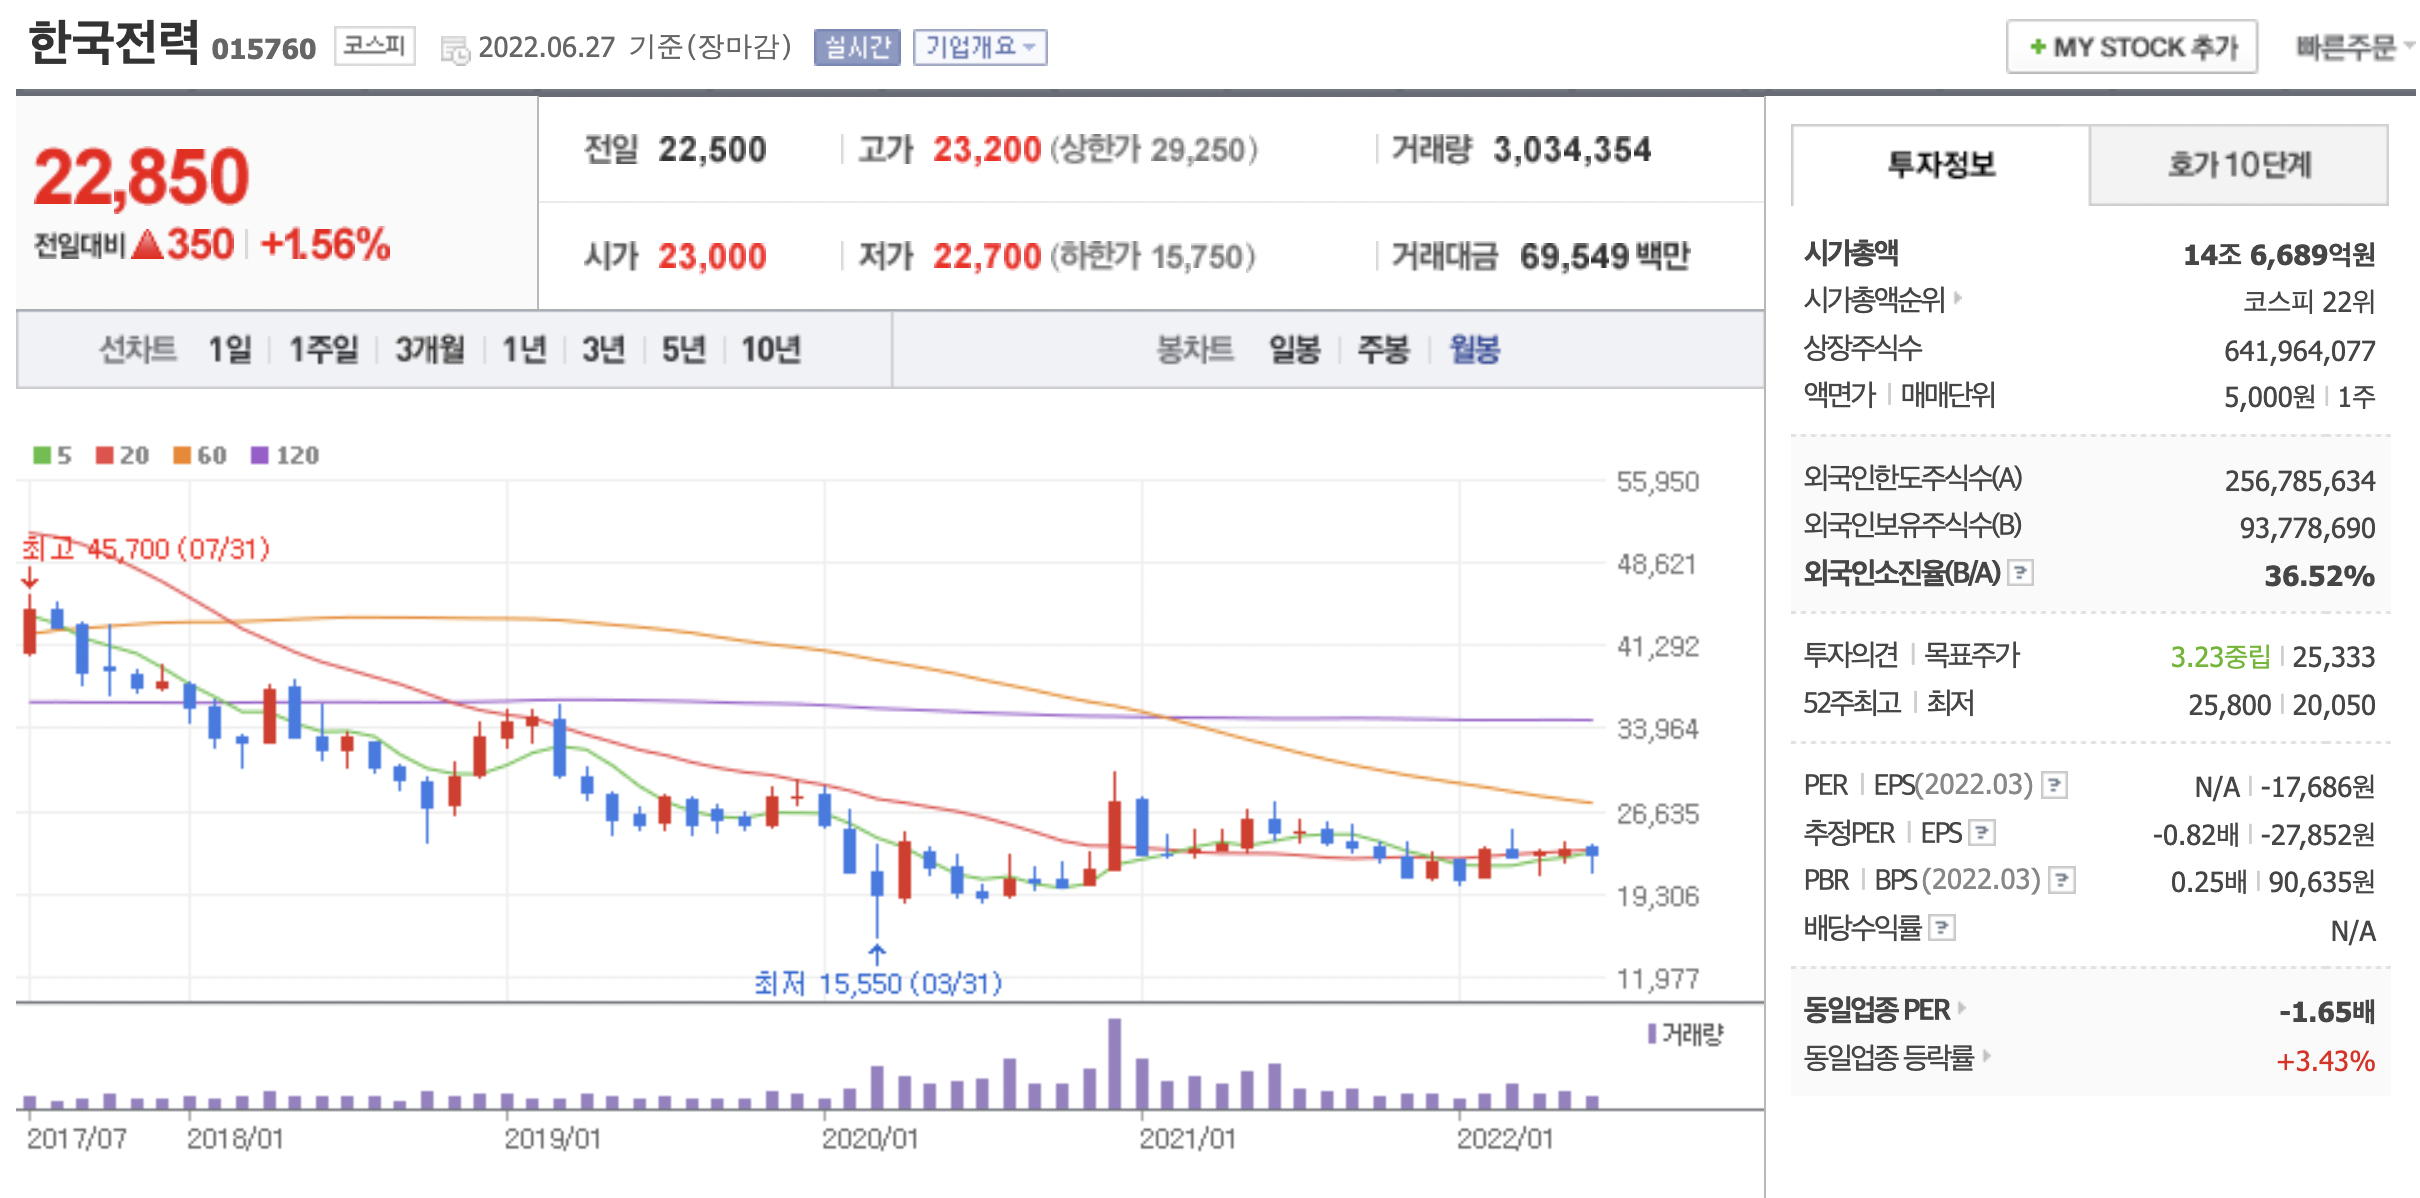Select the 3개월 line chart period
2420x1198 pixels.
point(430,349)
